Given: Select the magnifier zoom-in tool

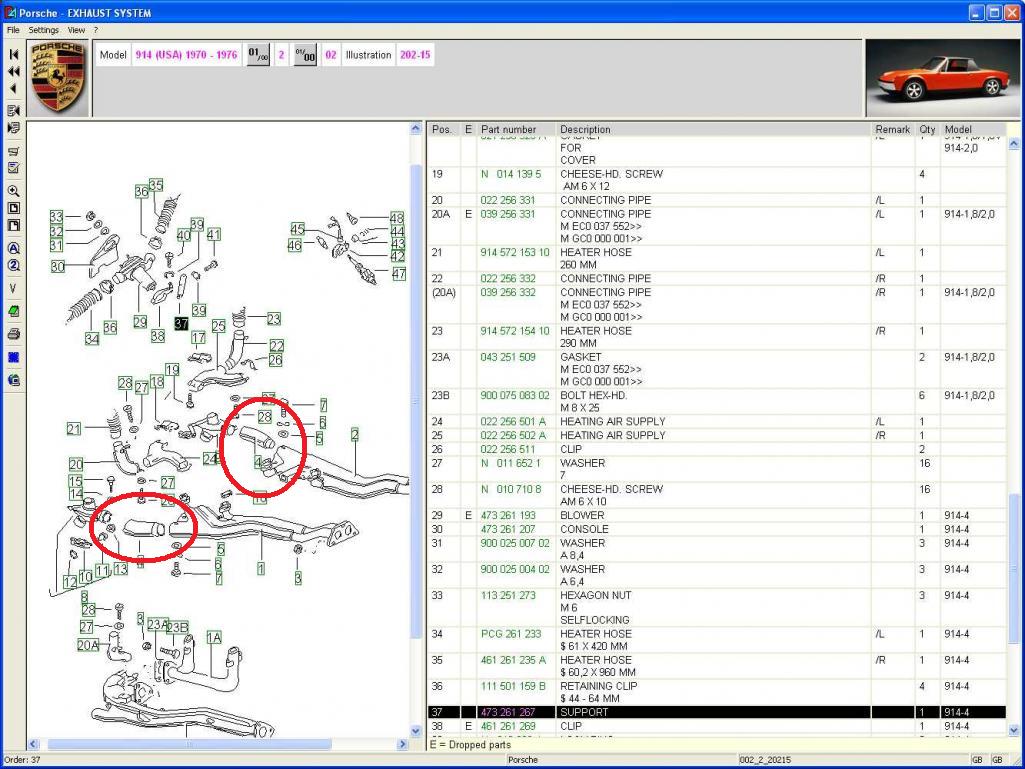Looking at the screenshot, I should [x=13, y=191].
